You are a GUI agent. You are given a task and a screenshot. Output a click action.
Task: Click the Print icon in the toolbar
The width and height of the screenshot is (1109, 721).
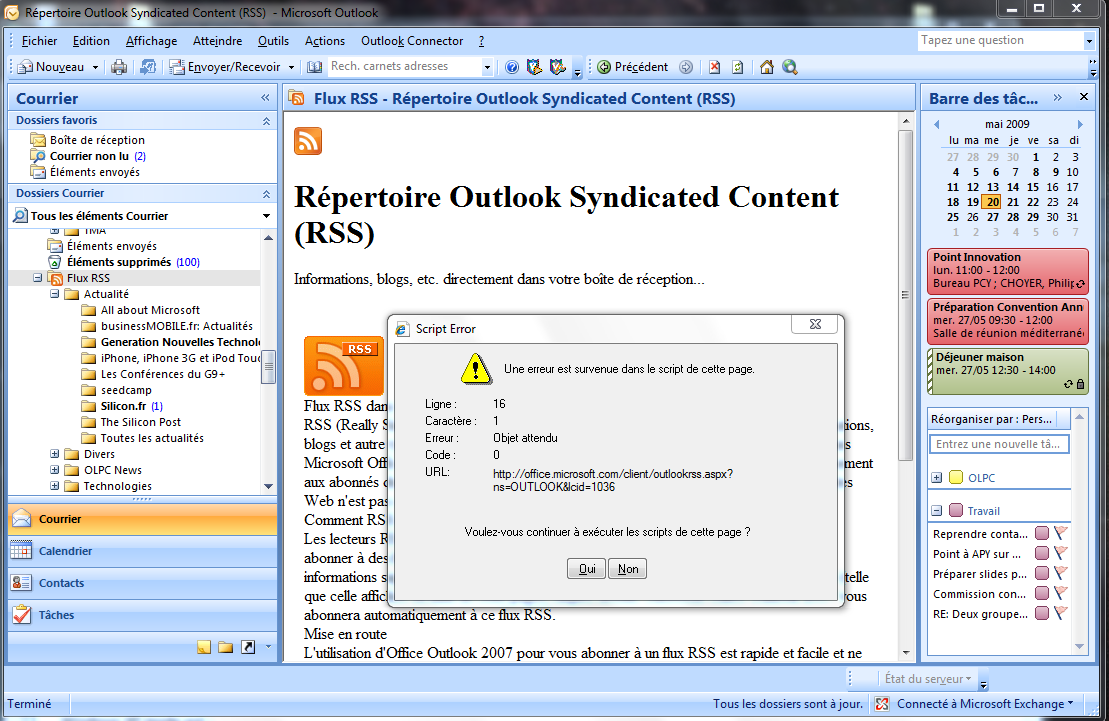point(119,67)
